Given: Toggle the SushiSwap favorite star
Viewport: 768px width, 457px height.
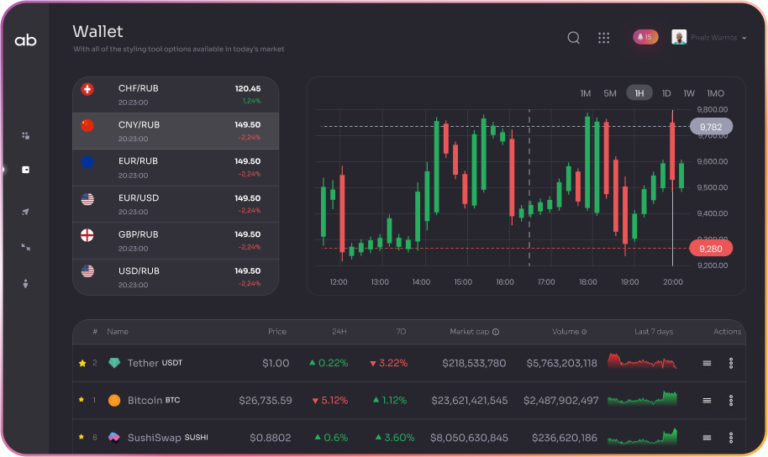Looking at the screenshot, I should coord(82,437).
